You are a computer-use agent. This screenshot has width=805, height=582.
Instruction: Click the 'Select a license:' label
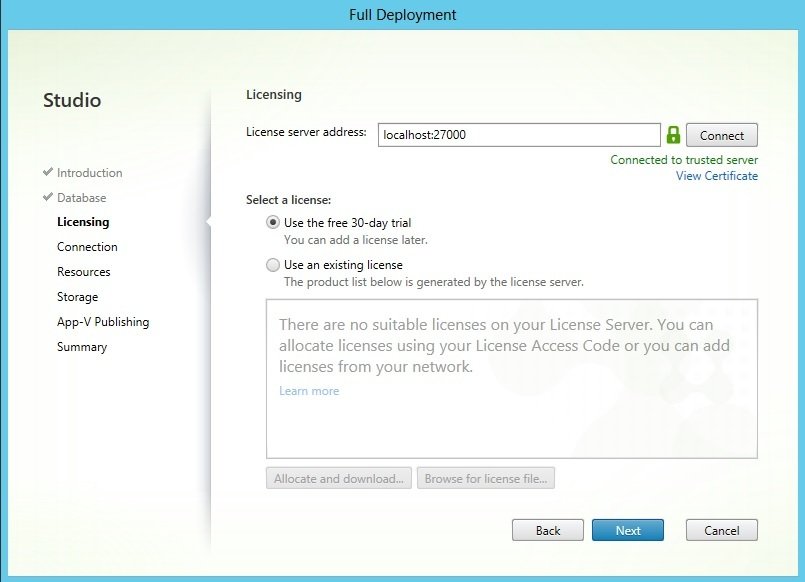289,200
